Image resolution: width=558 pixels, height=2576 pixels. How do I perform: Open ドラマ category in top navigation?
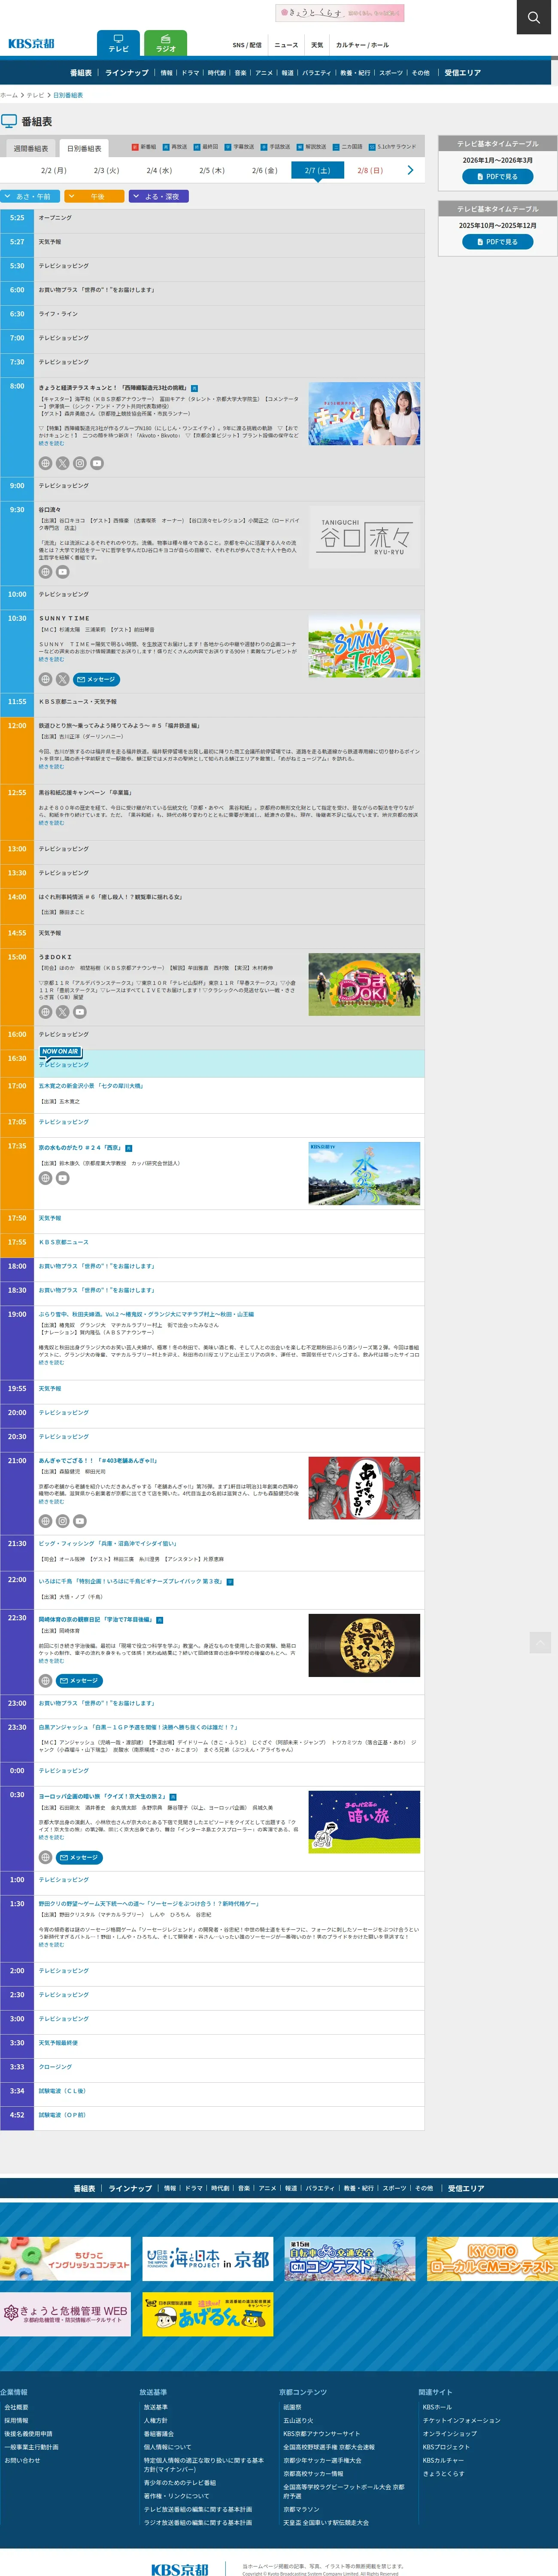click(190, 73)
